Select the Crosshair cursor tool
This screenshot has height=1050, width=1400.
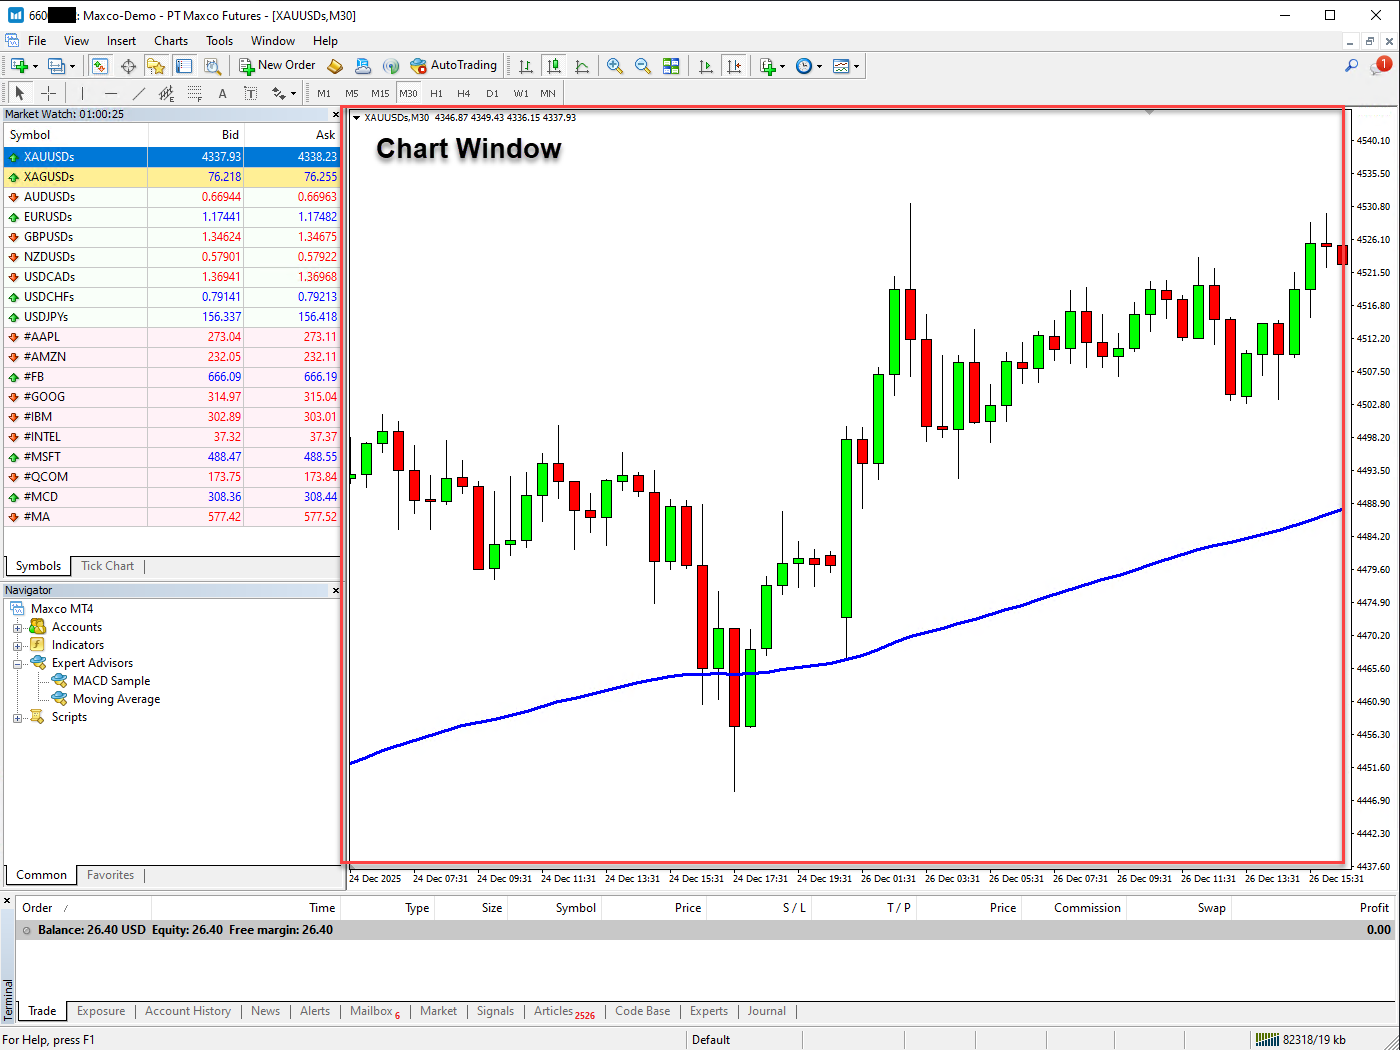48,93
